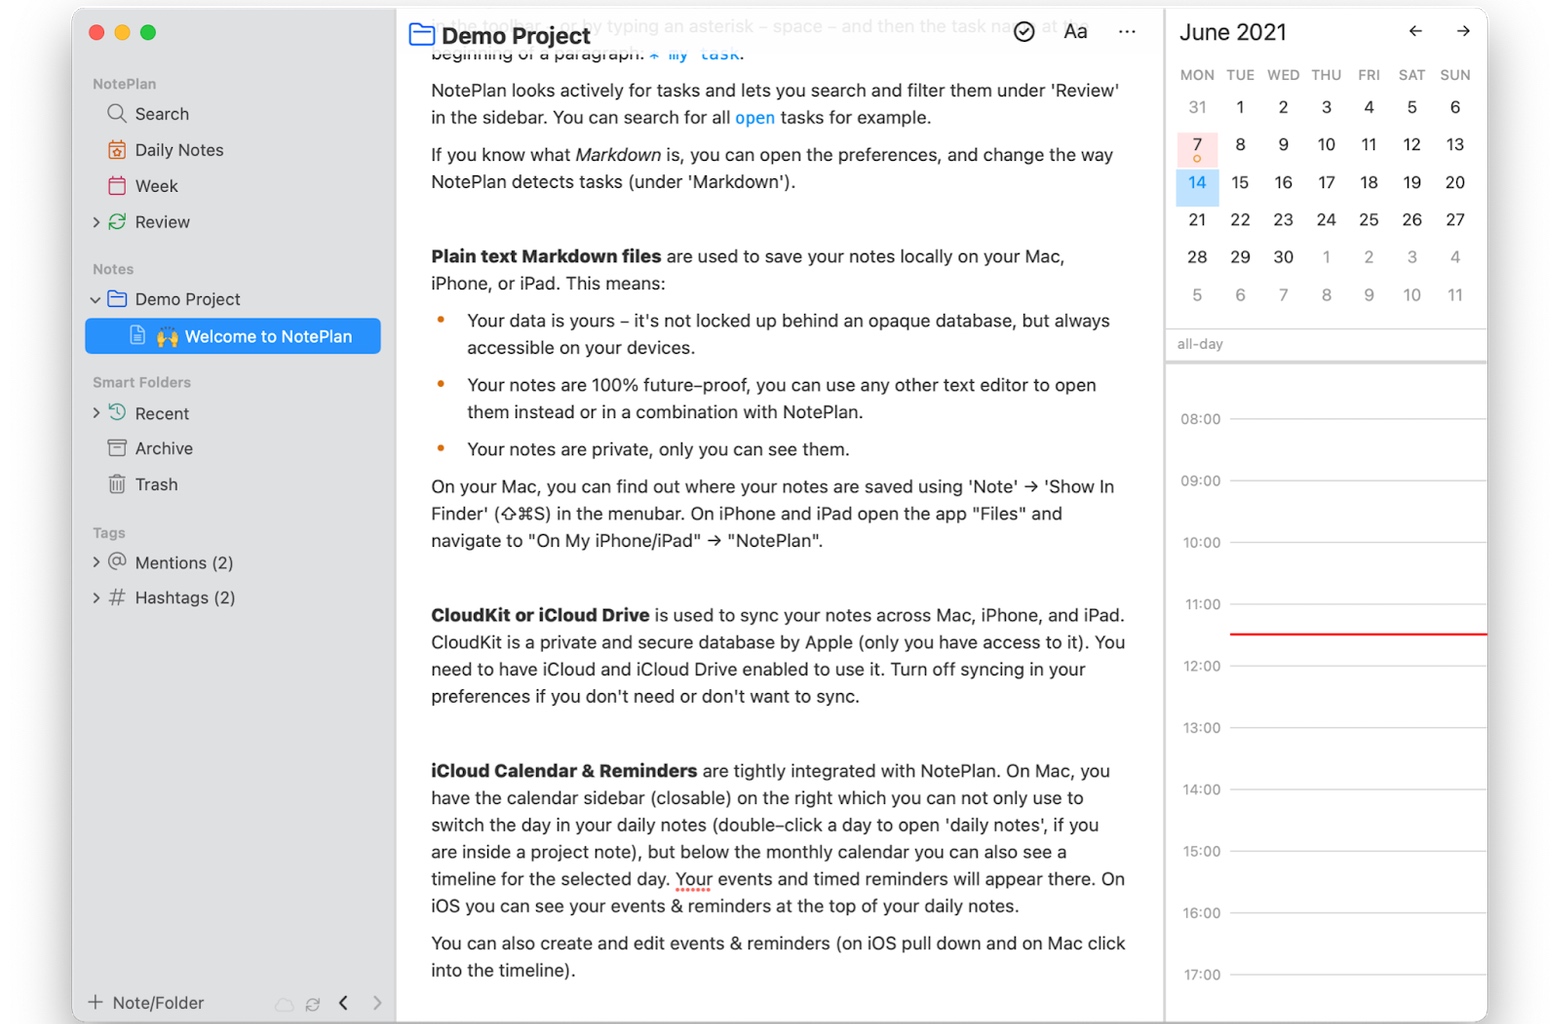The width and height of the screenshot is (1560, 1024).
Task: Navigate back with the left chevron
Action: tap(344, 1002)
